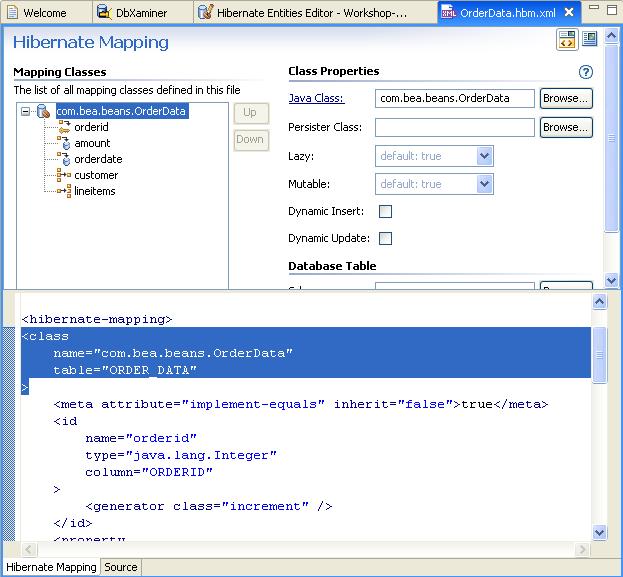
Task: Enable the Dynamic Update checkbox
Action: click(x=385, y=238)
